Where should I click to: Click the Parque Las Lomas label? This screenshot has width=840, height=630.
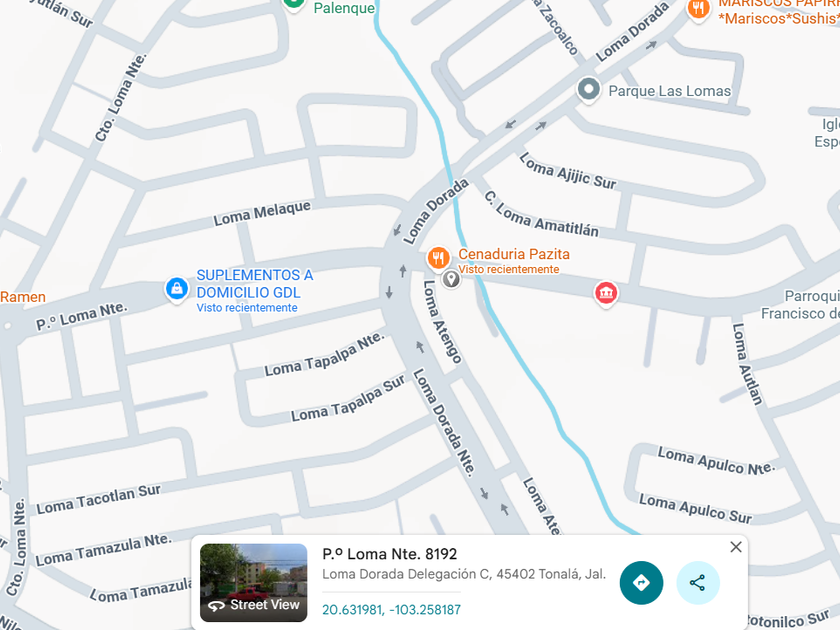click(x=670, y=91)
